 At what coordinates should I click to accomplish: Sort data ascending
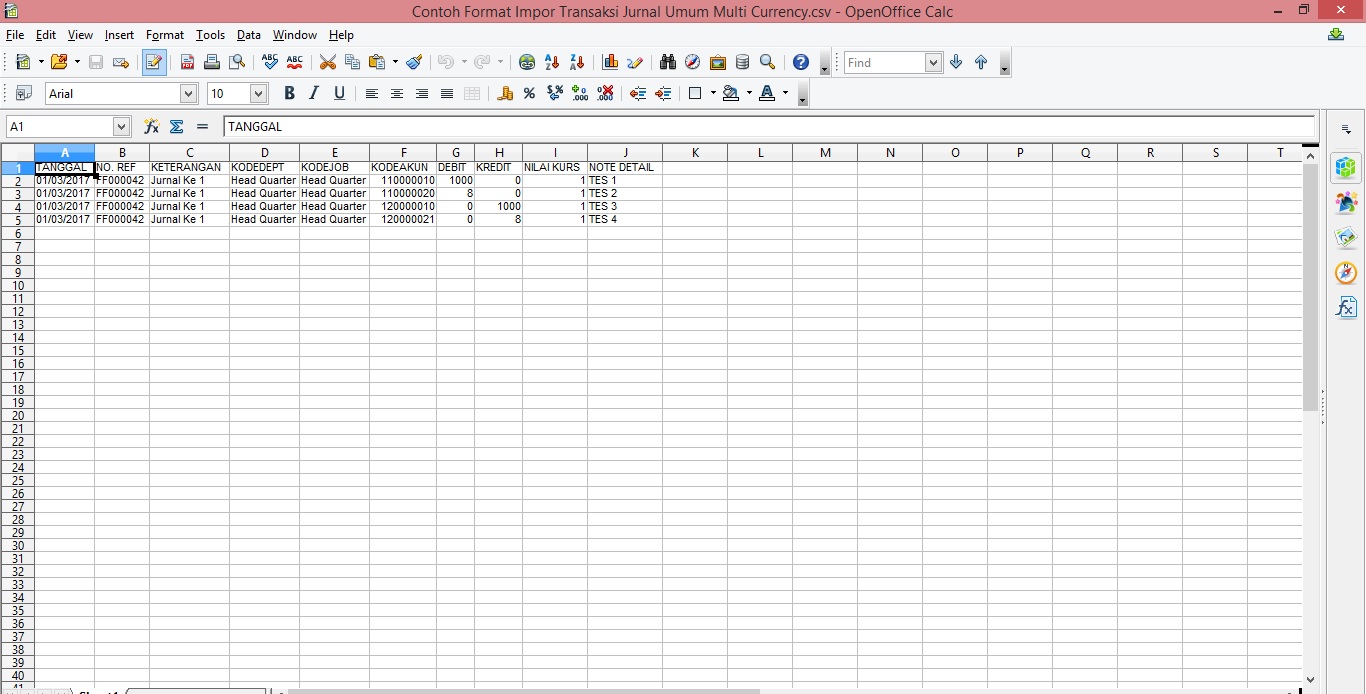[x=552, y=62]
